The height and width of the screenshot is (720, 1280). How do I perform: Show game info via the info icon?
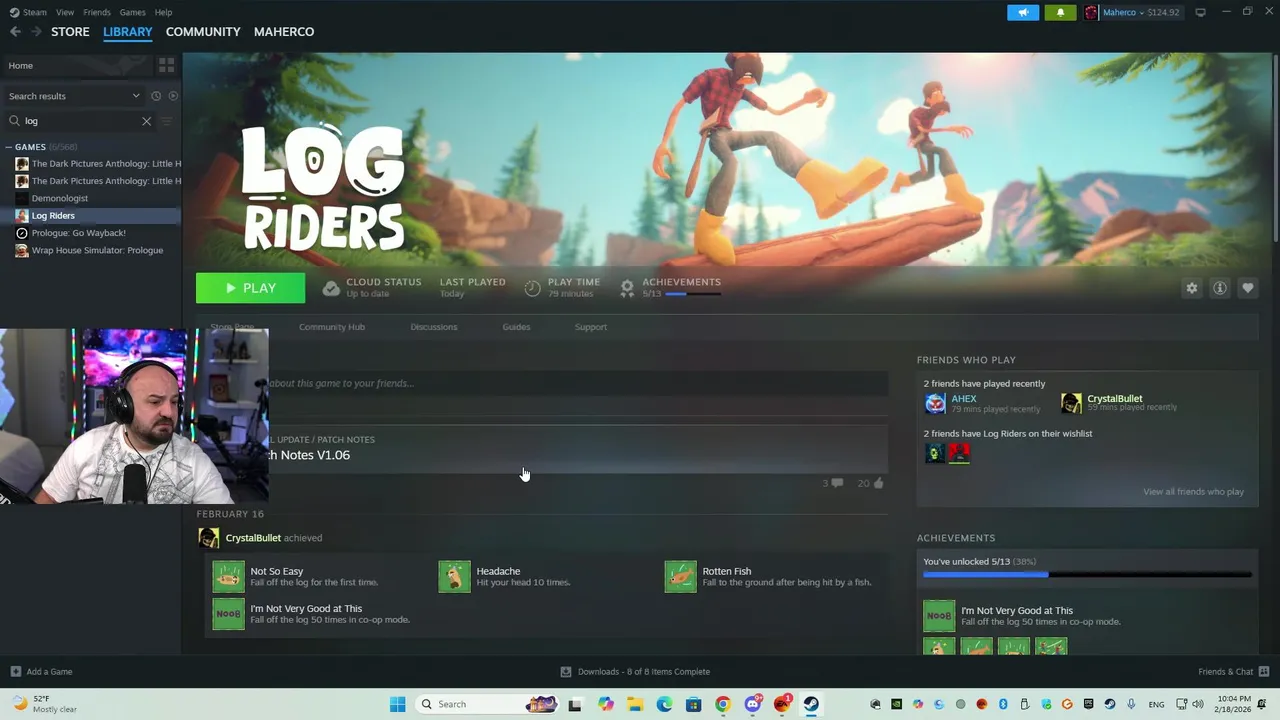point(1220,288)
